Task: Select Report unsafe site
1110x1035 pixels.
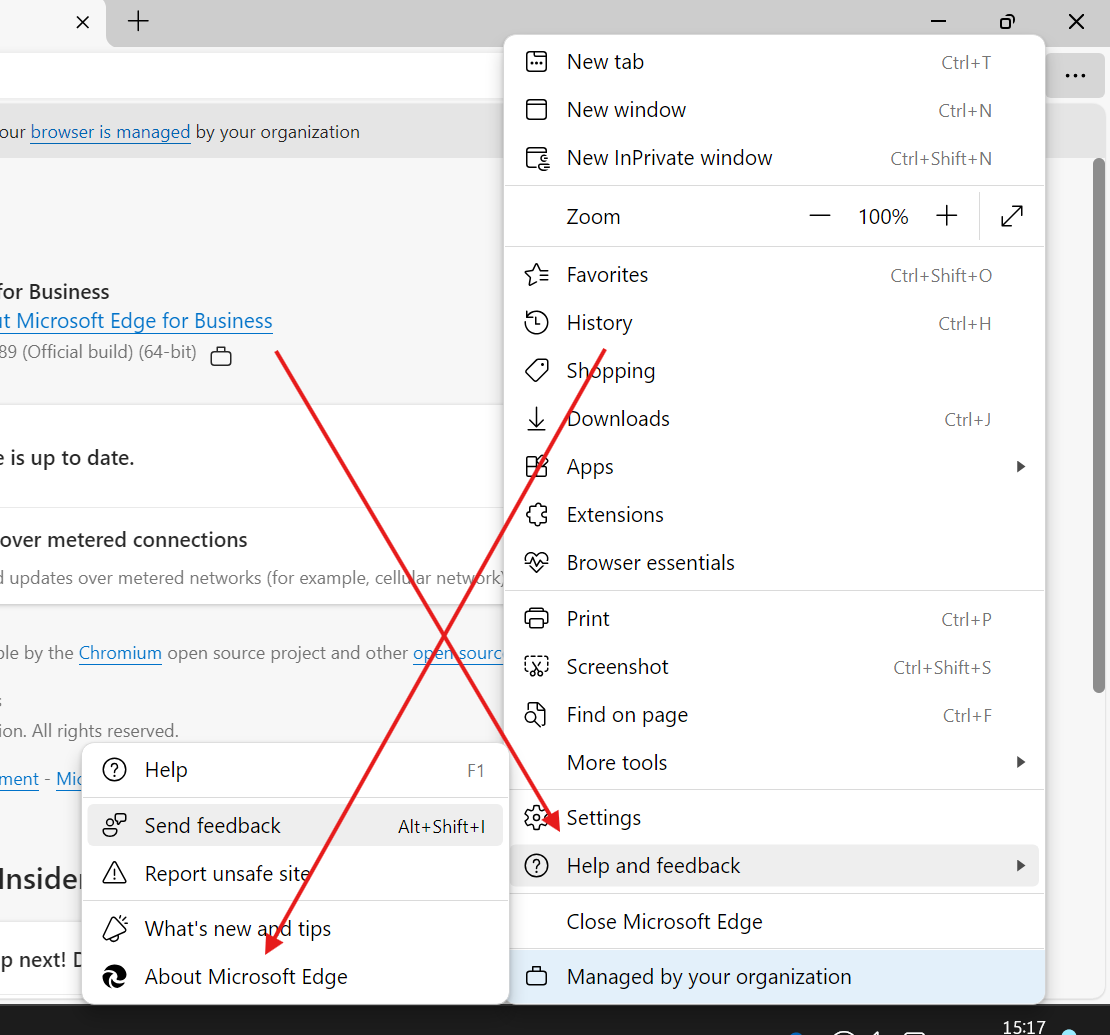Action: click(x=295, y=874)
